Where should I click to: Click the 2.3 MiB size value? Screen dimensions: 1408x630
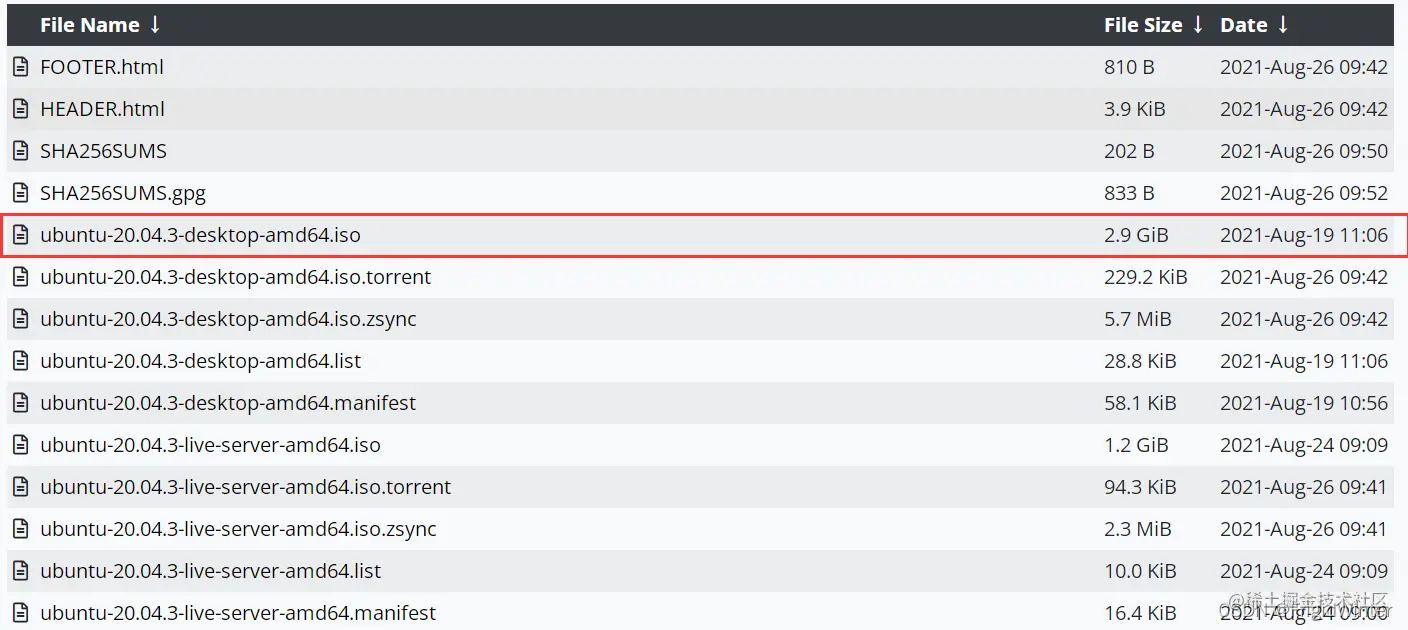coord(1137,529)
